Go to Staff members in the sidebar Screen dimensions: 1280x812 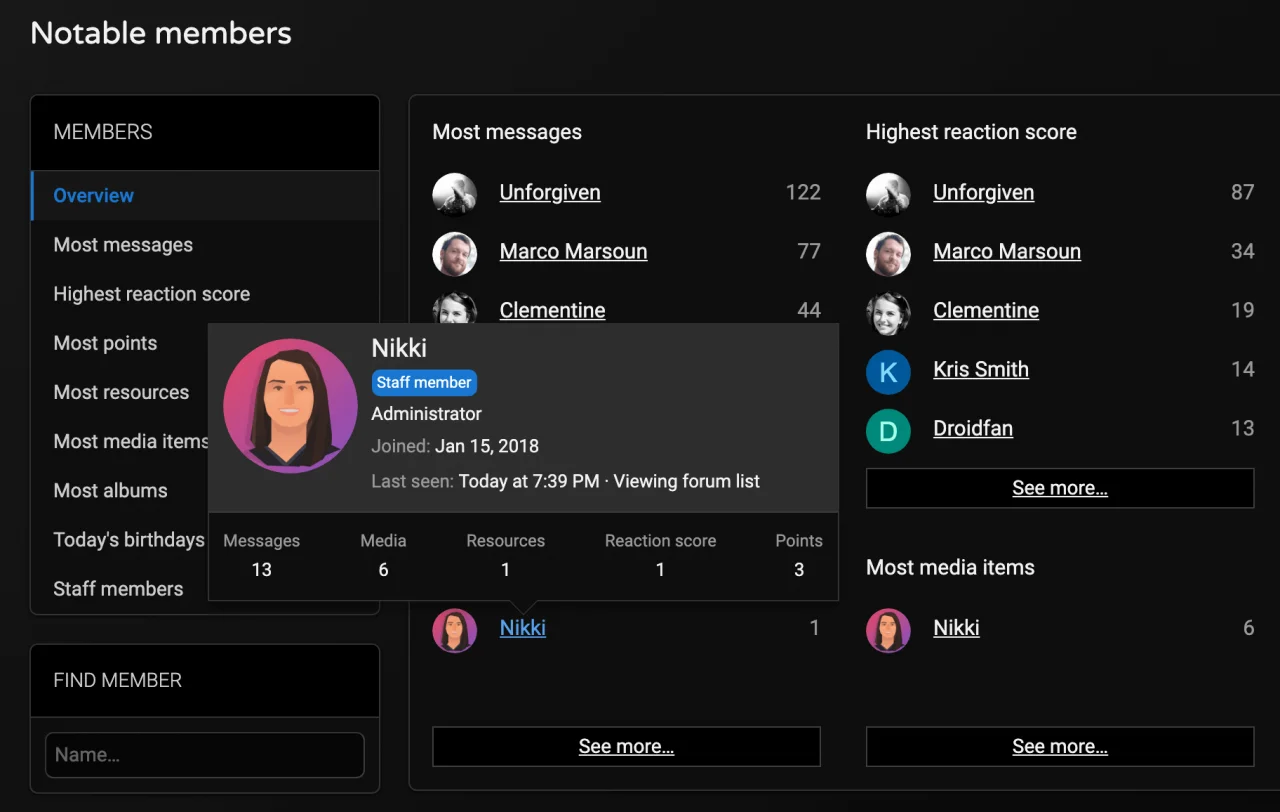(118, 589)
